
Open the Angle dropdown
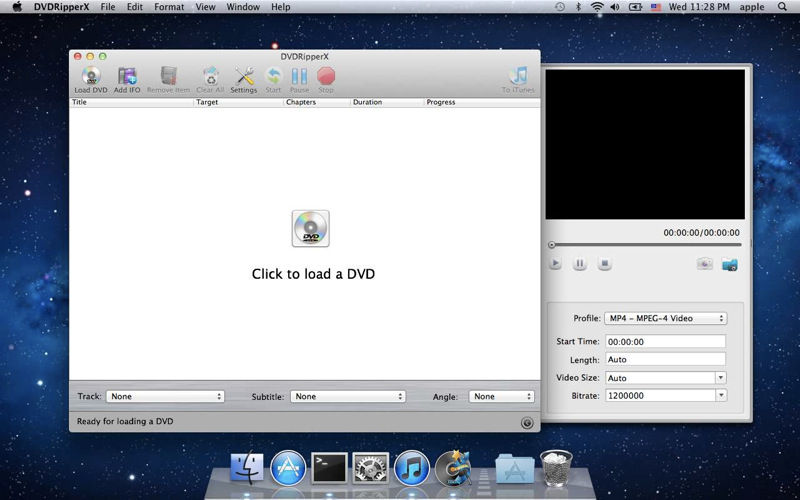[x=502, y=396]
